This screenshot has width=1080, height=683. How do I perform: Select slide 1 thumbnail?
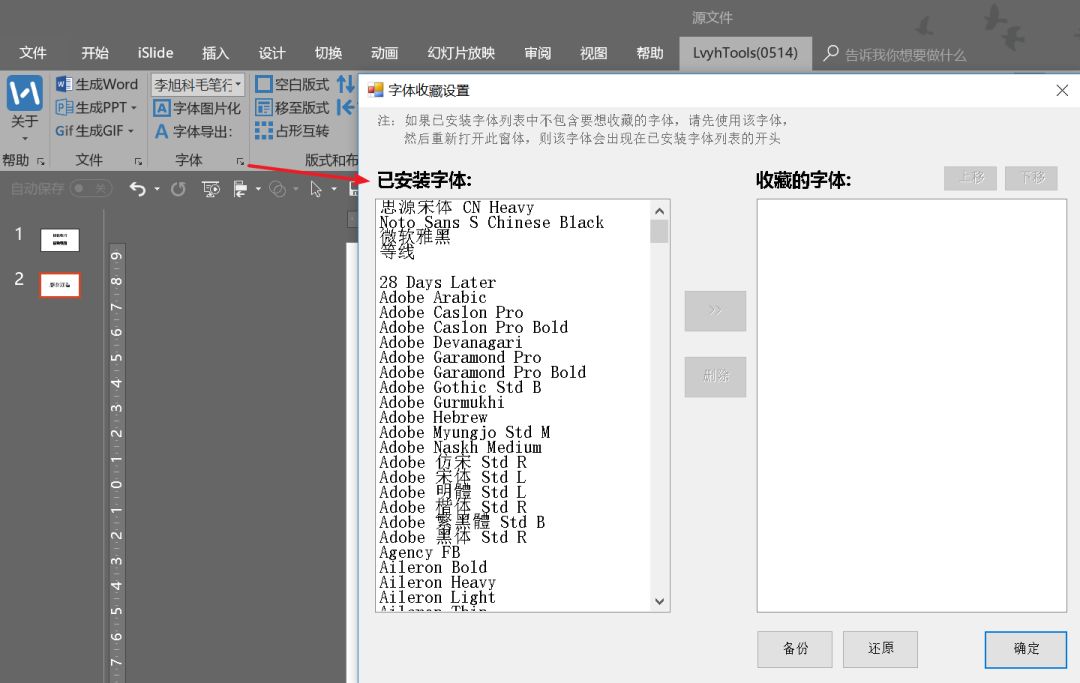tap(60, 240)
